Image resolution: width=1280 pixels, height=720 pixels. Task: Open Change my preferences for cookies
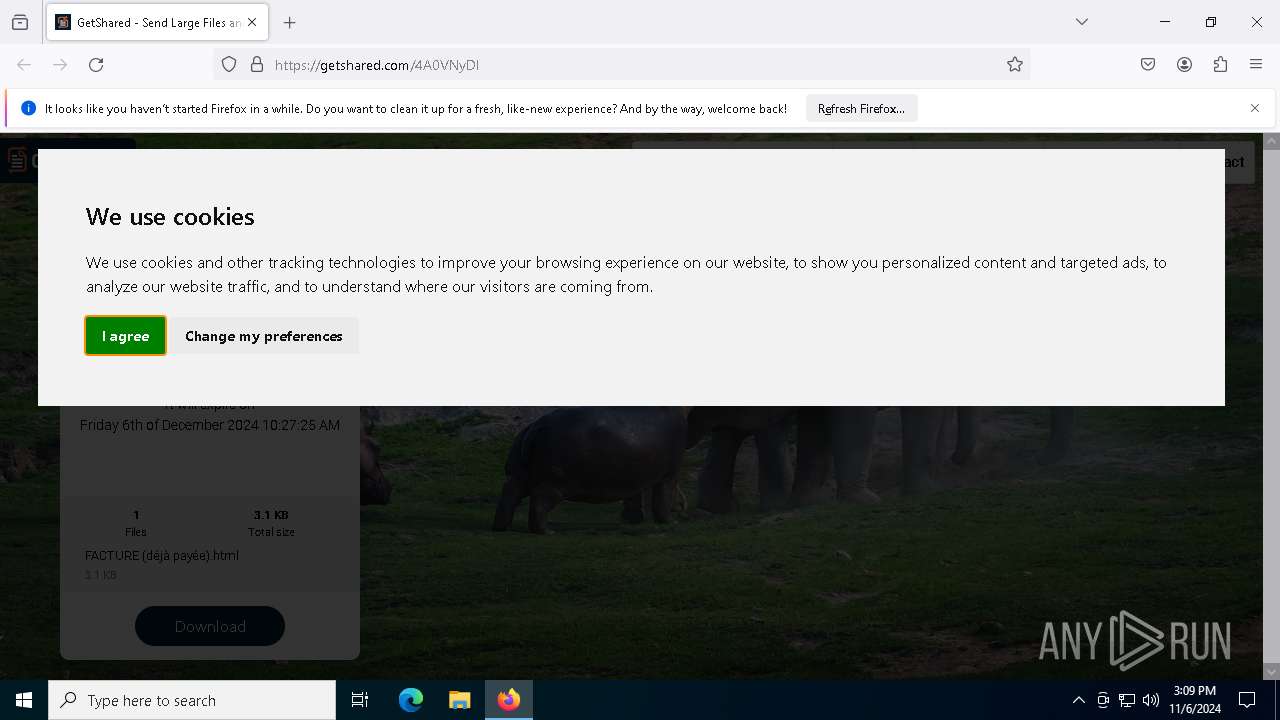coord(264,336)
